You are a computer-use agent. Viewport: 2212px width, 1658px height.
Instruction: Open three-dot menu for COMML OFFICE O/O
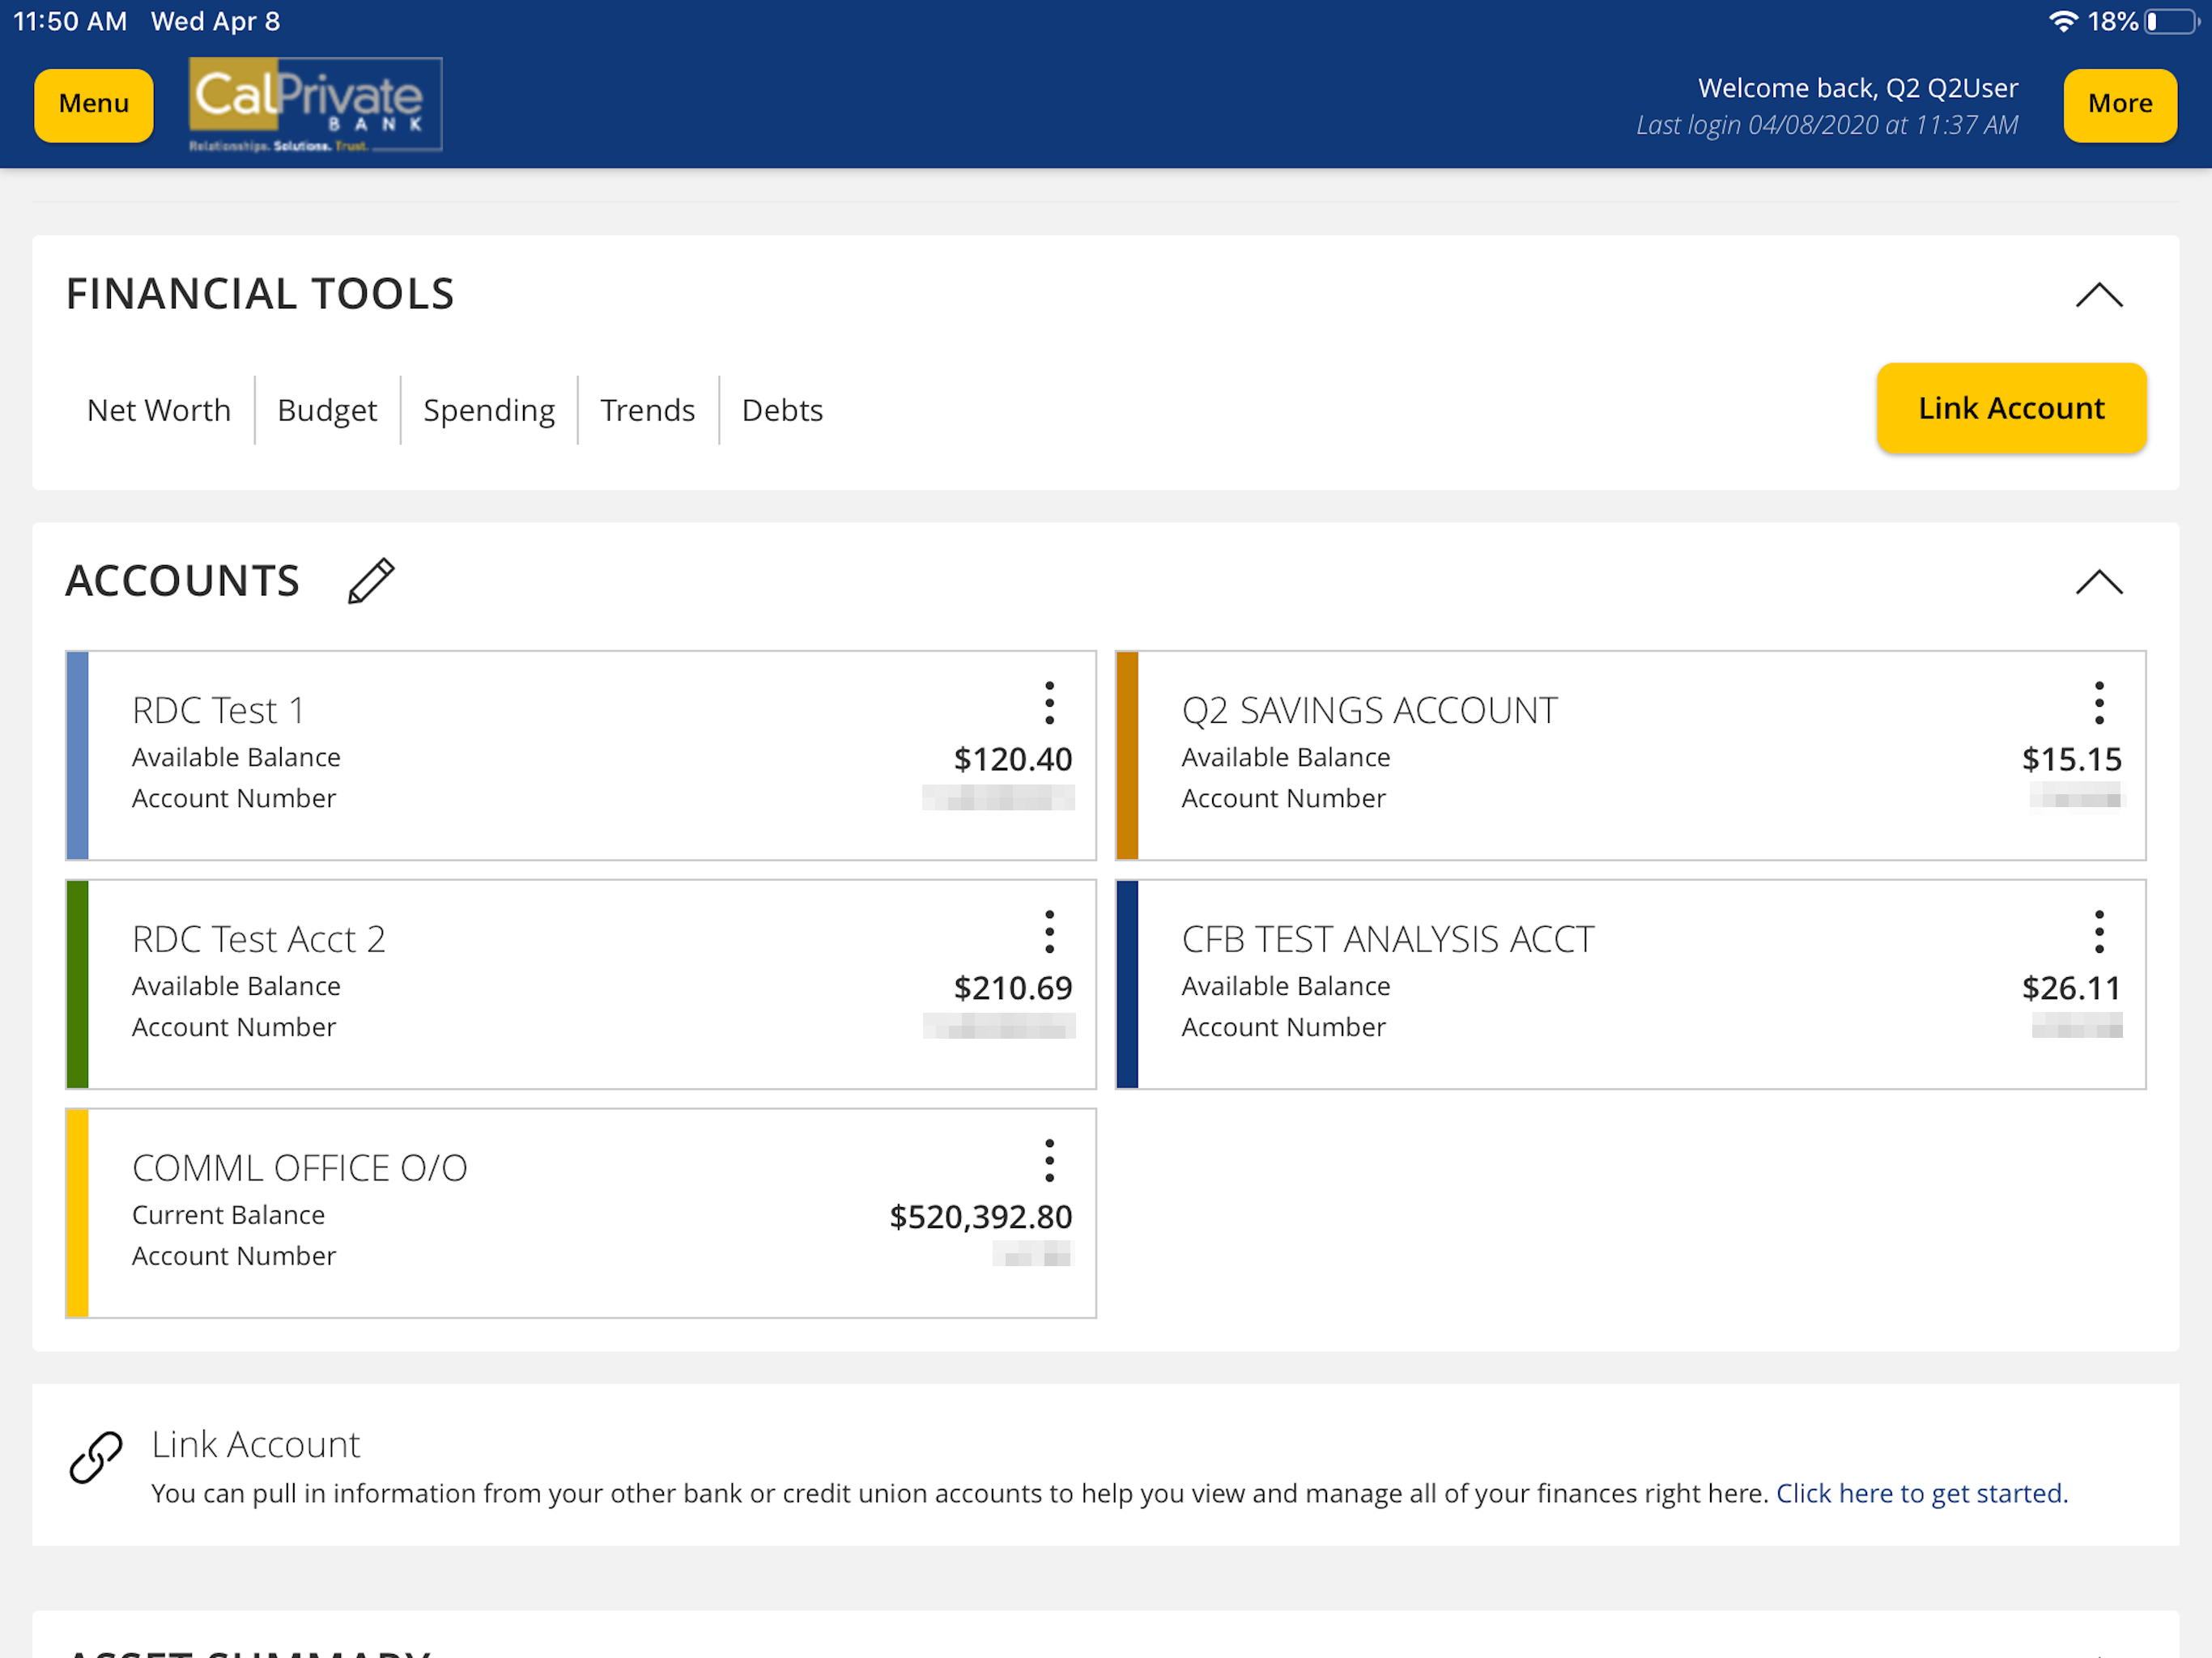[1049, 1160]
